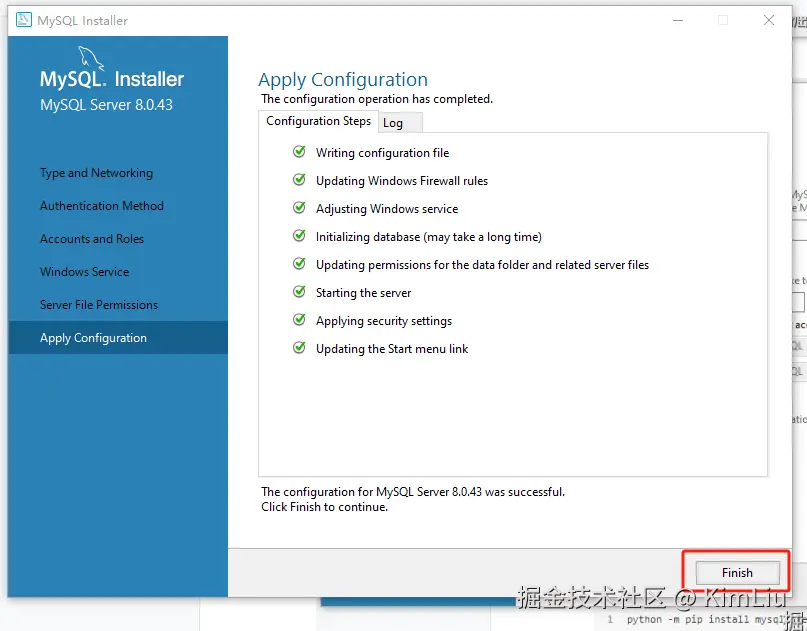Open the Type and Networking step
807x631 pixels.
tap(96, 173)
